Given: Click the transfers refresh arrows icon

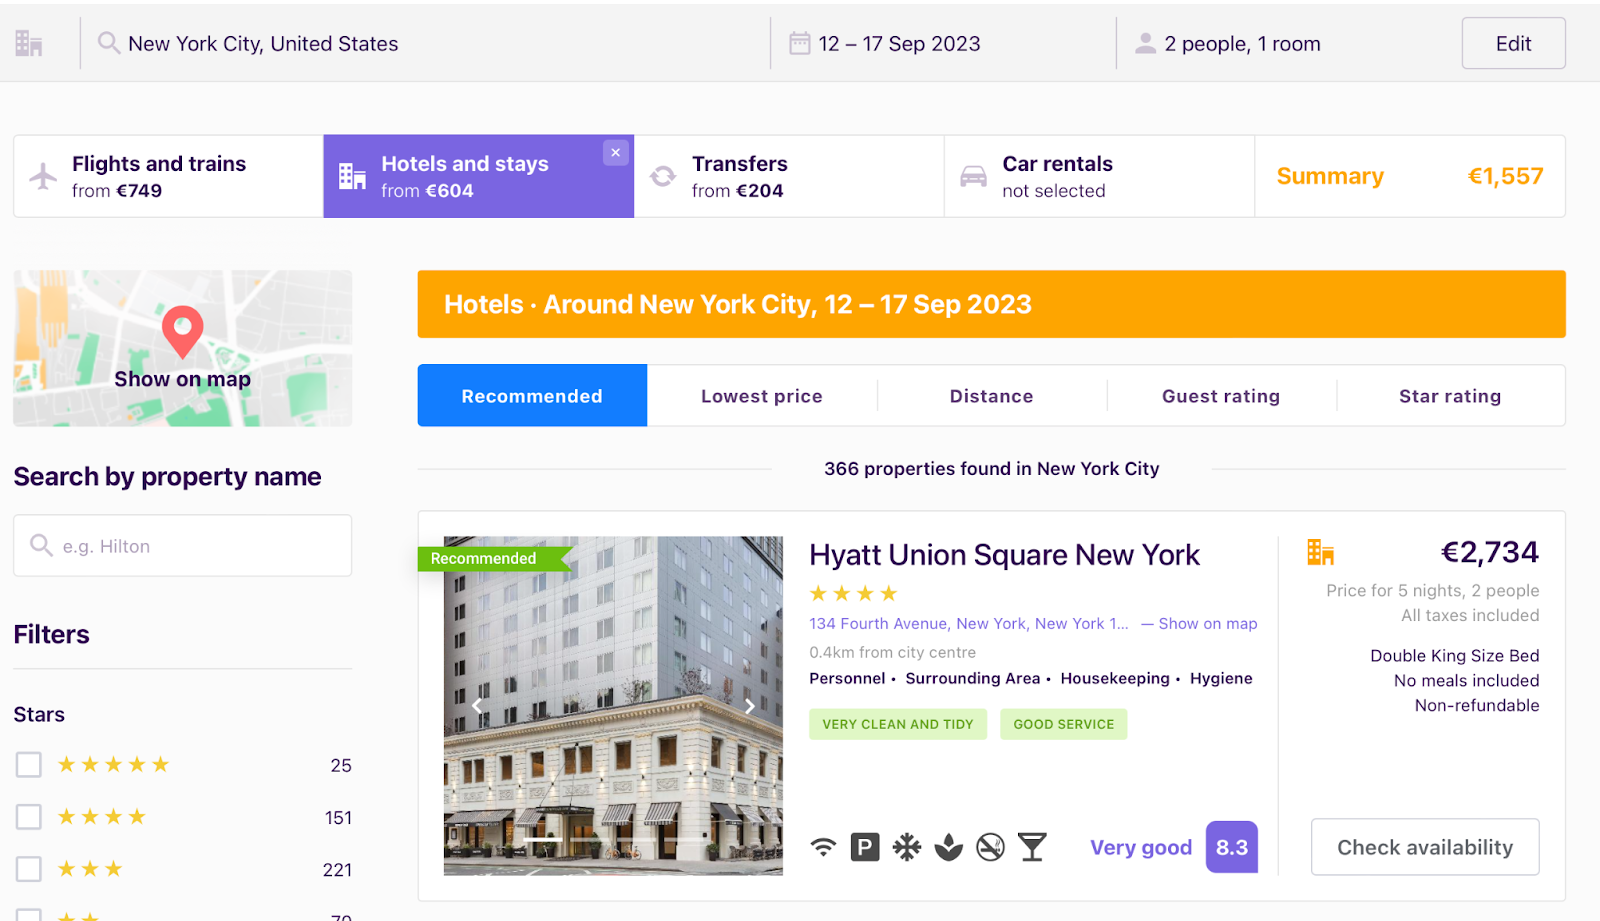Looking at the screenshot, I should pos(663,176).
